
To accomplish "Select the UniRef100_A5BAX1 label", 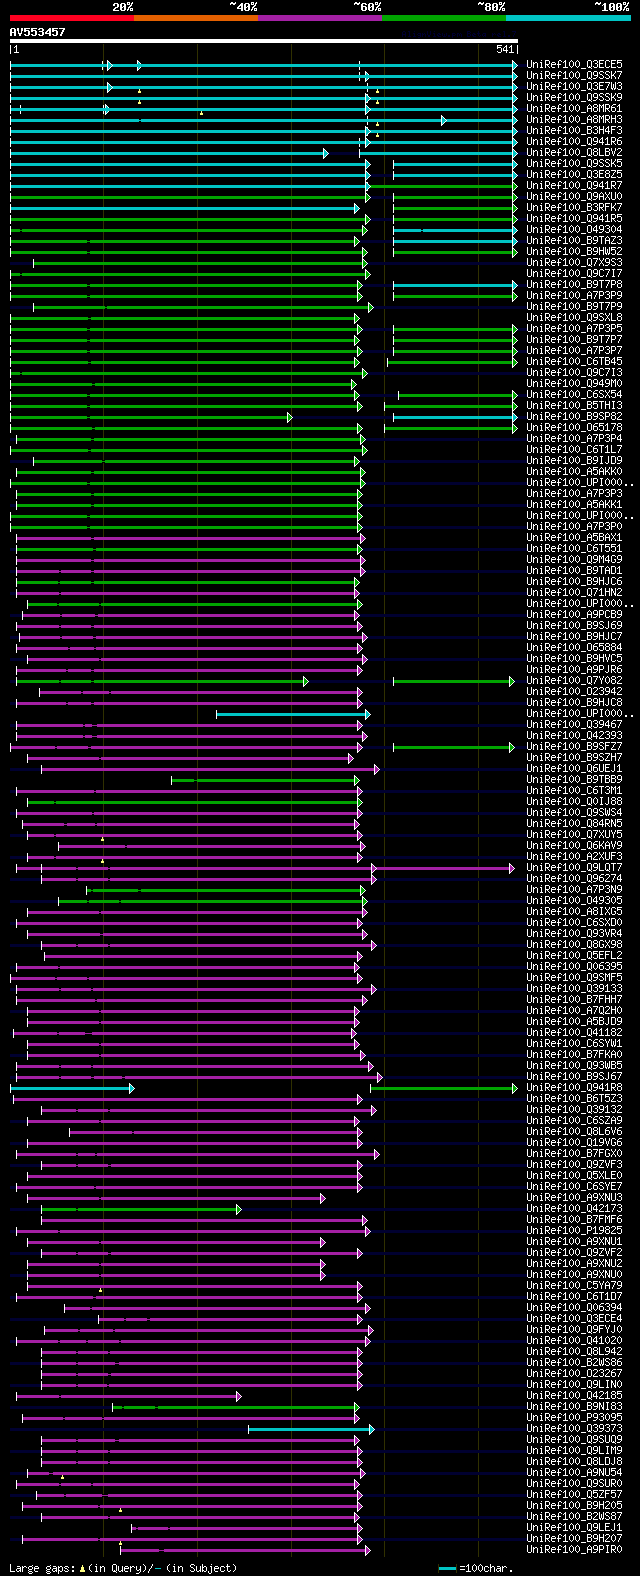I will tap(574, 538).
